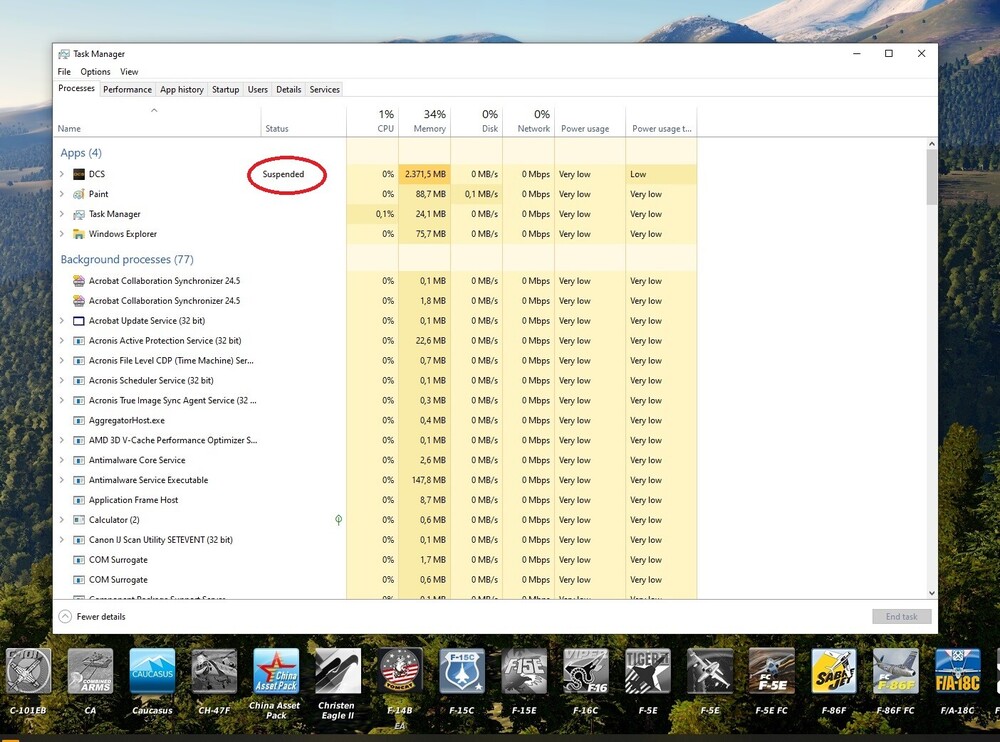Collapse details with Fewer details button
This screenshot has width=1000, height=742.
[93, 617]
